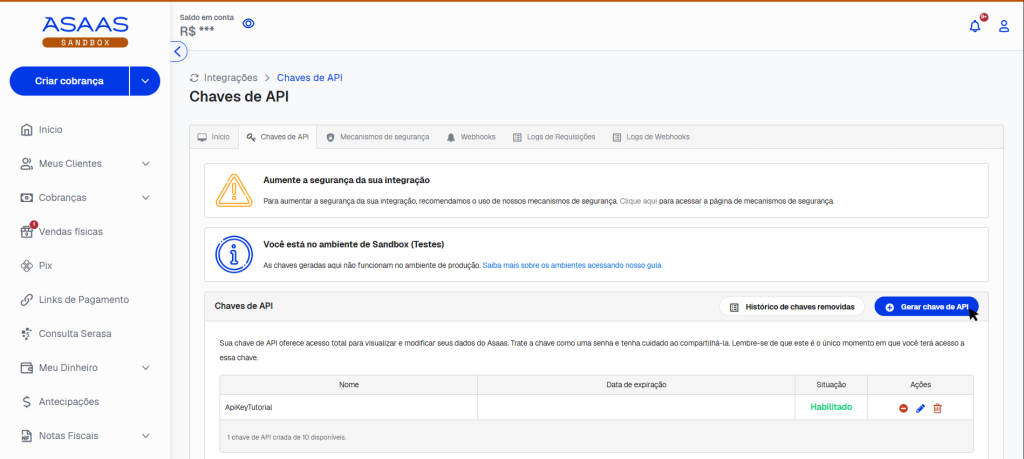The image size is (1024, 459).
Task: Click the Gerar chave de API button
Action: [926, 307]
